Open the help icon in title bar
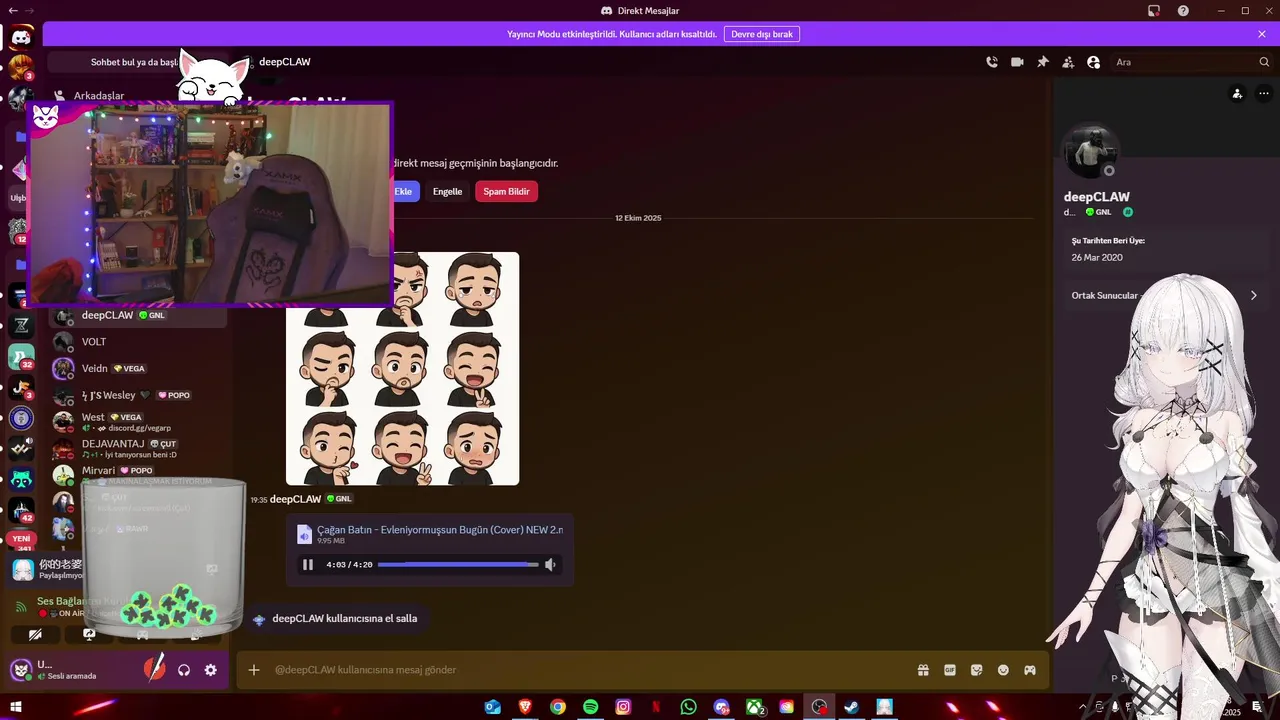Viewport: 1280px width, 720px height. pyautogui.click(x=1183, y=11)
